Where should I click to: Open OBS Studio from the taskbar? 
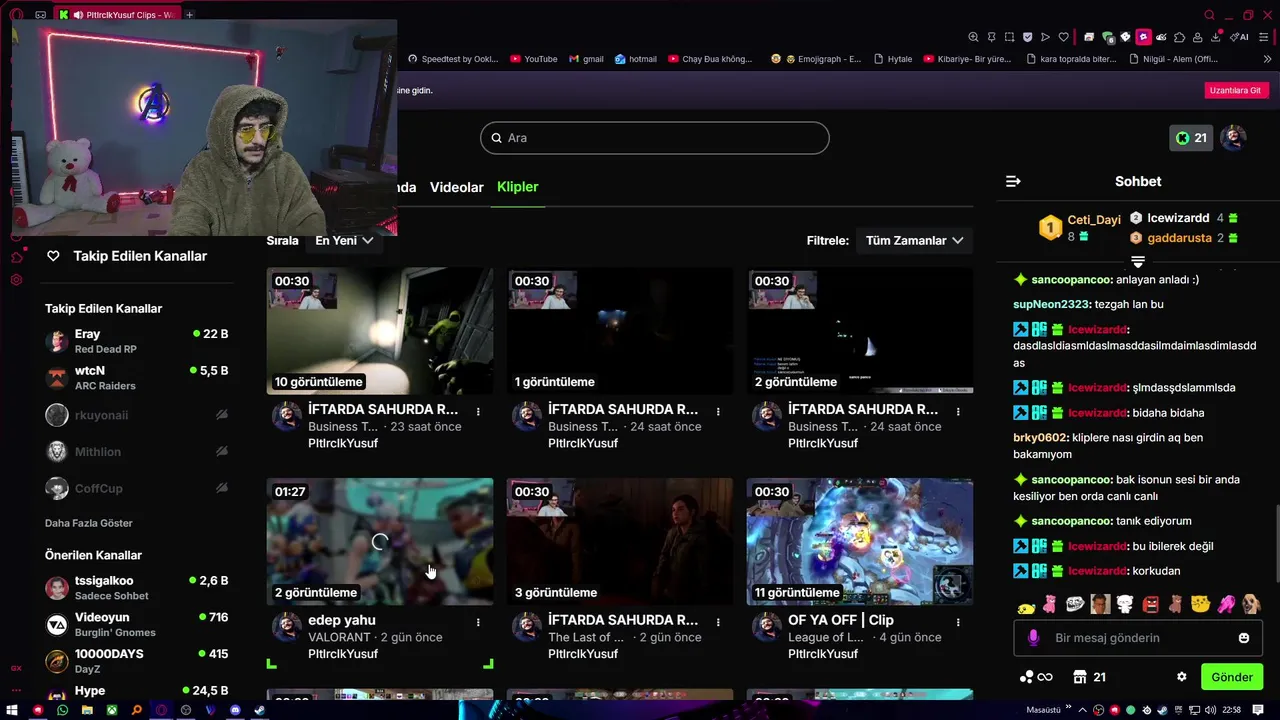tap(185, 710)
